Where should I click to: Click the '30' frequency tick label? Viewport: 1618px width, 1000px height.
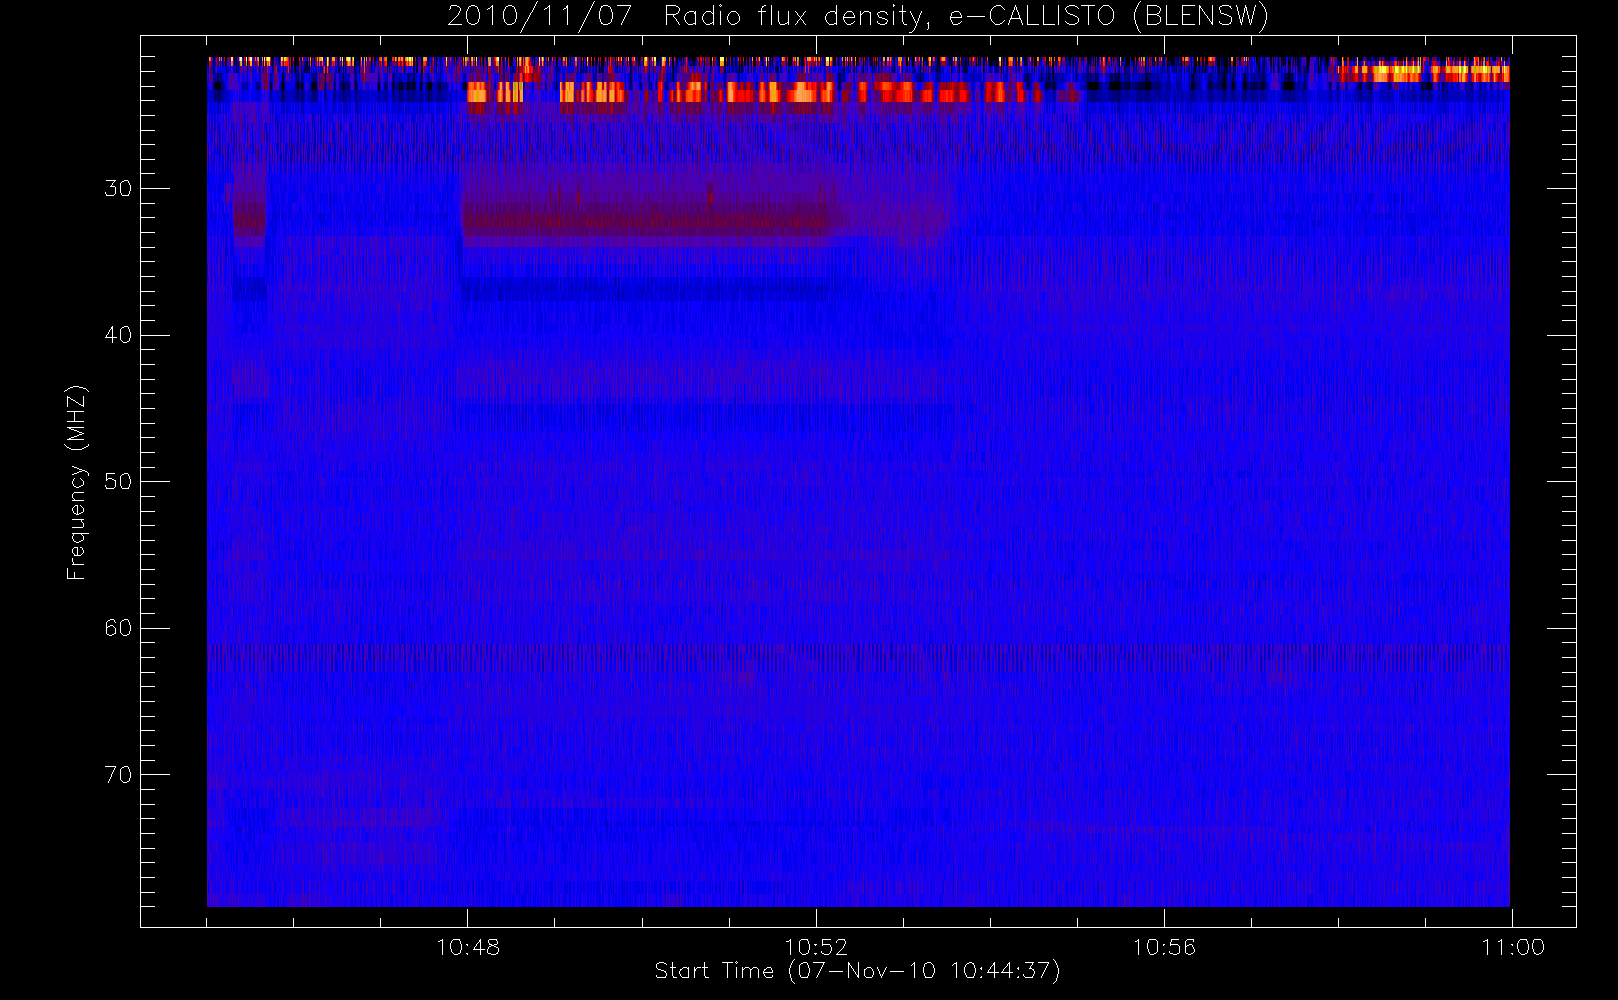pyautogui.click(x=118, y=188)
